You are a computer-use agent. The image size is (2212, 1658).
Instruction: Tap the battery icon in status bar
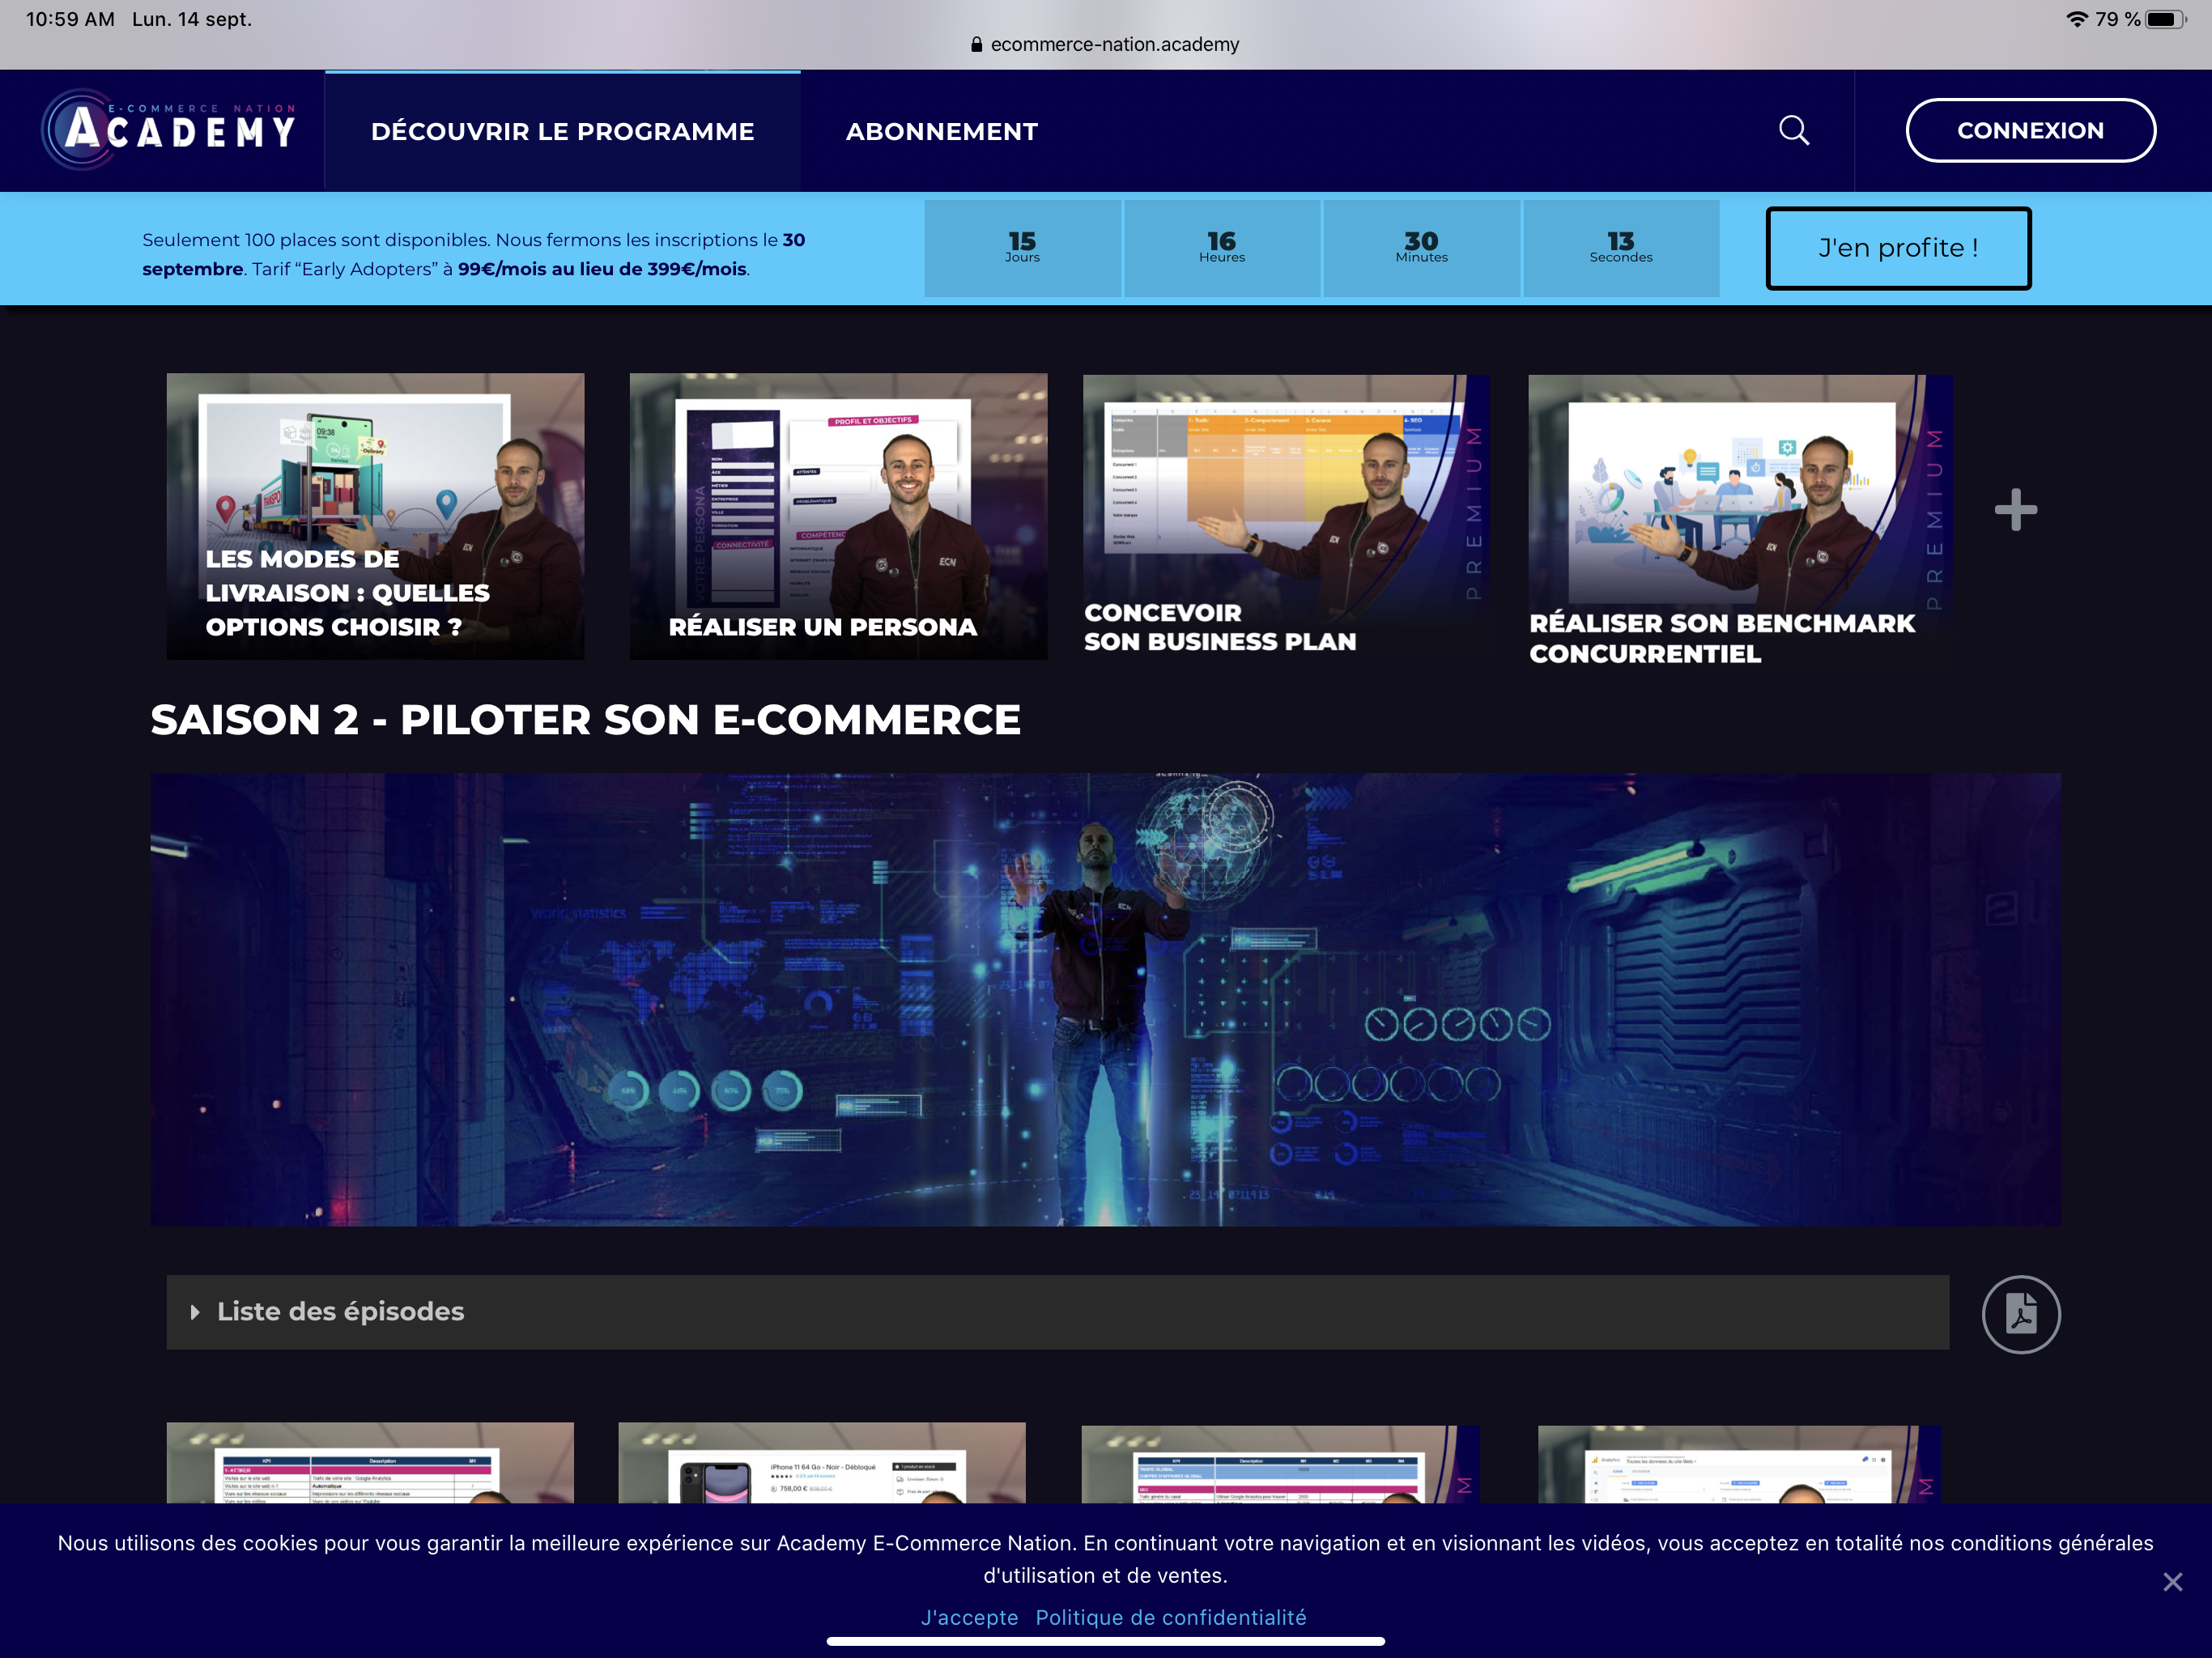2164,19
